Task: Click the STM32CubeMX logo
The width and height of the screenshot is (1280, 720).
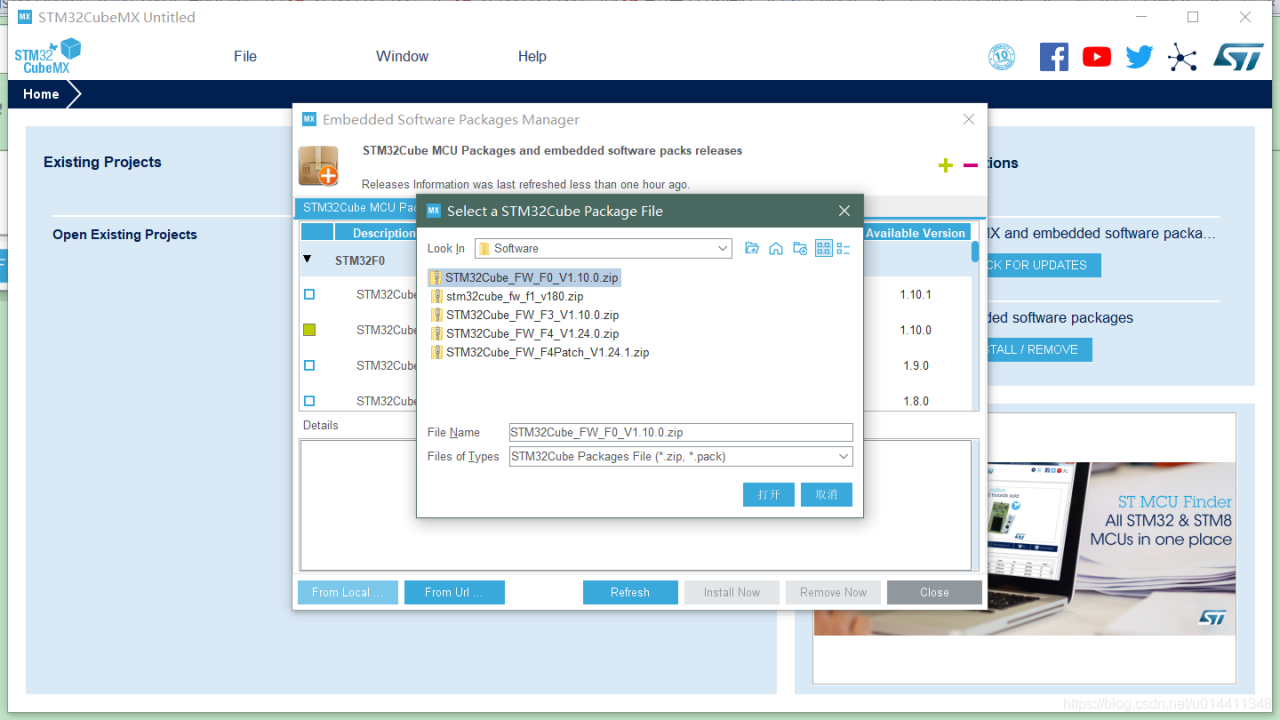Action: (x=47, y=56)
